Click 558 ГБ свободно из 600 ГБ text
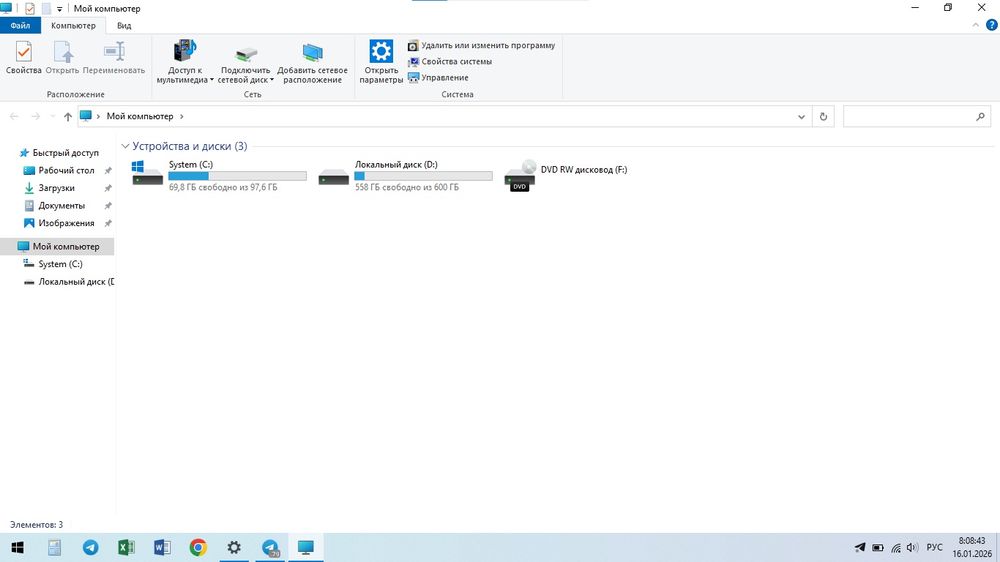 [407, 187]
